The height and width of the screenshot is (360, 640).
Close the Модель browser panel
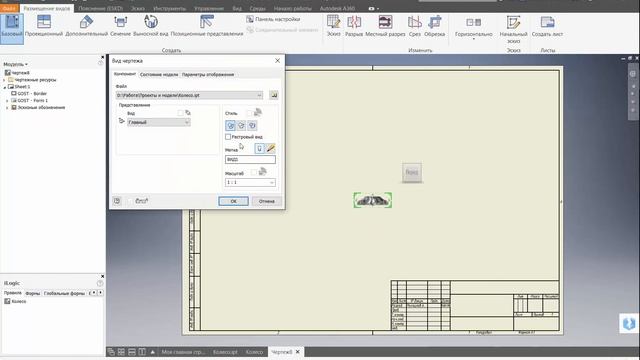pyautogui.click(x=102, y=57)
